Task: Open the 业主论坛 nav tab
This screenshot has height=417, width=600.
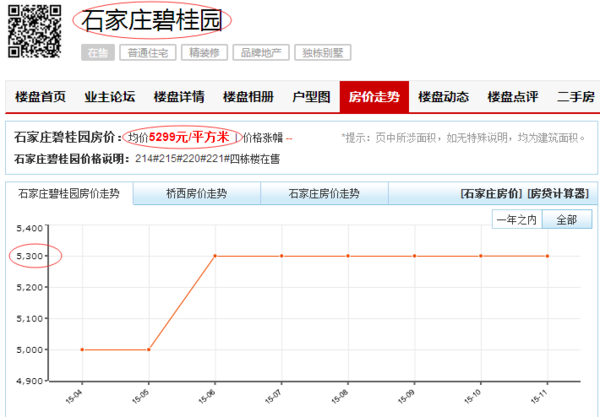Action: click(109, 97)
